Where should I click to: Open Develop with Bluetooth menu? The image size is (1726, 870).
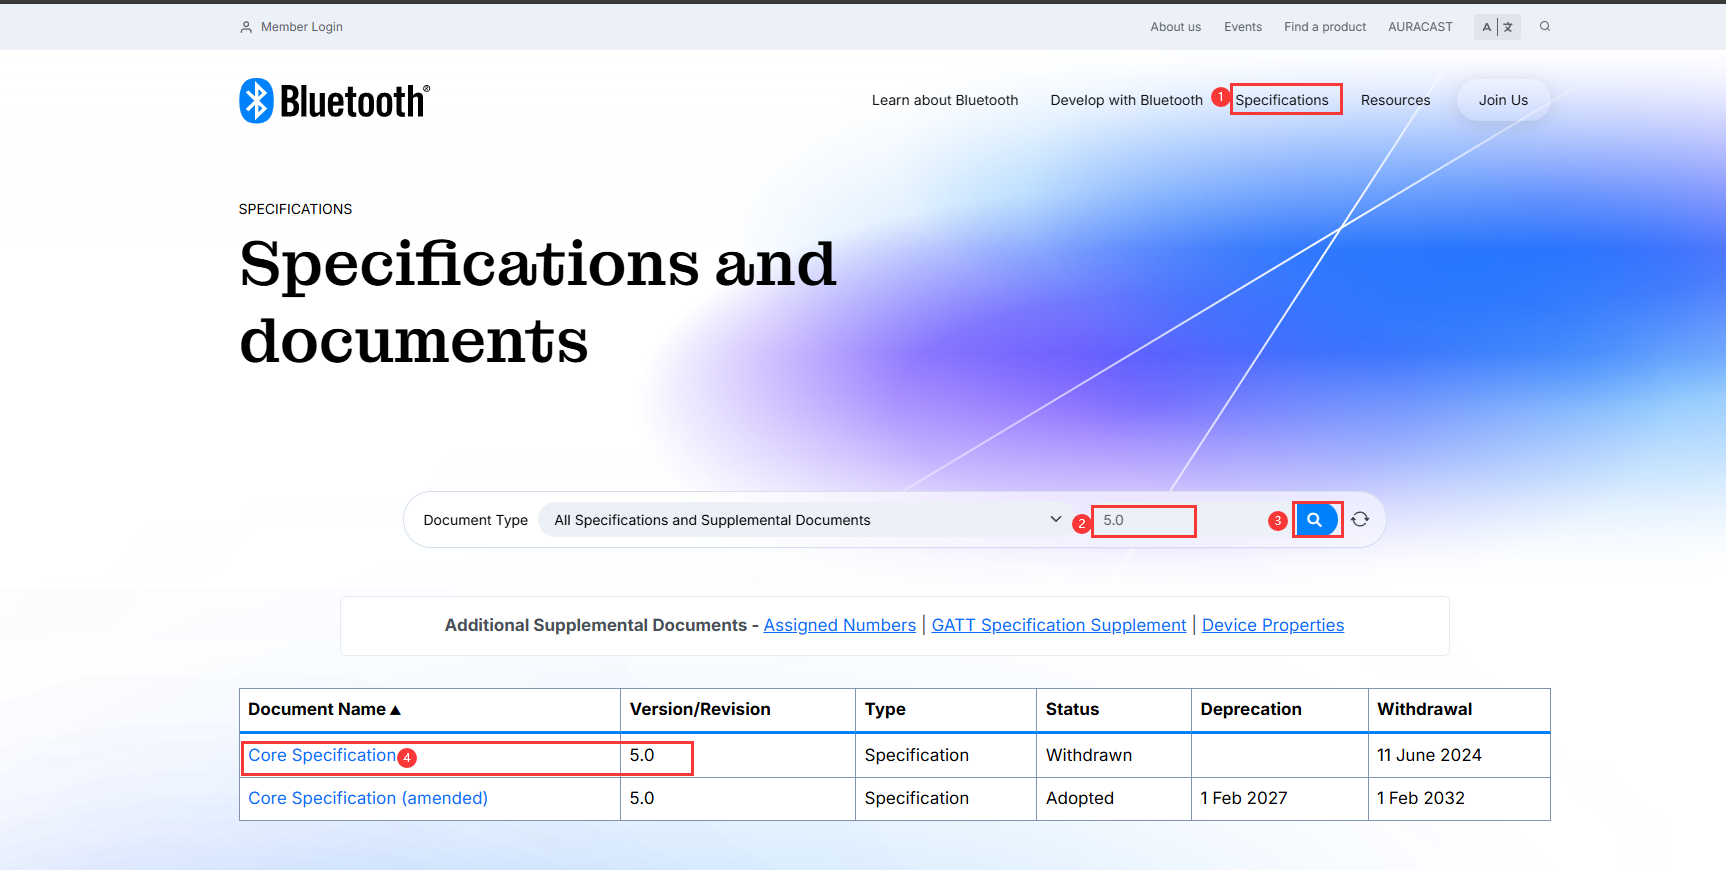(x=1126, y=100)
